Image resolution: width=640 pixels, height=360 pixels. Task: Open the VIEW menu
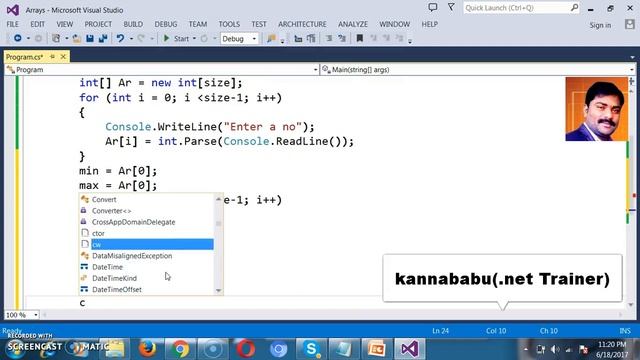64,24
